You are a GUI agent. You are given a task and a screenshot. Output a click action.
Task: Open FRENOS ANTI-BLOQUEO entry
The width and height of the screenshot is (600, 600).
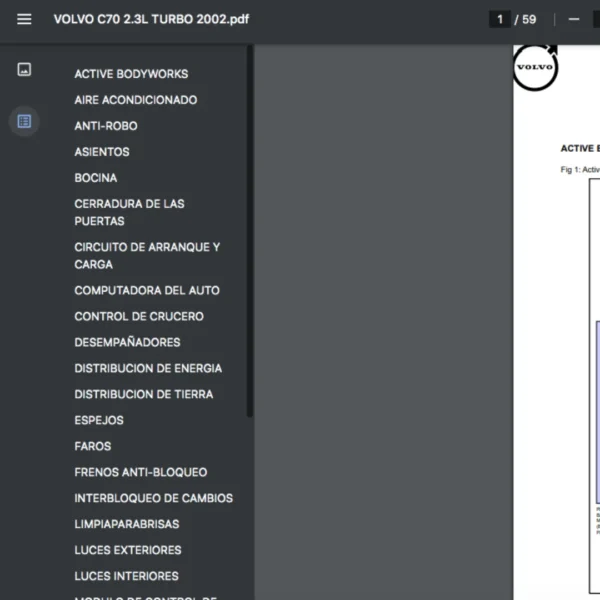(141, 472)
